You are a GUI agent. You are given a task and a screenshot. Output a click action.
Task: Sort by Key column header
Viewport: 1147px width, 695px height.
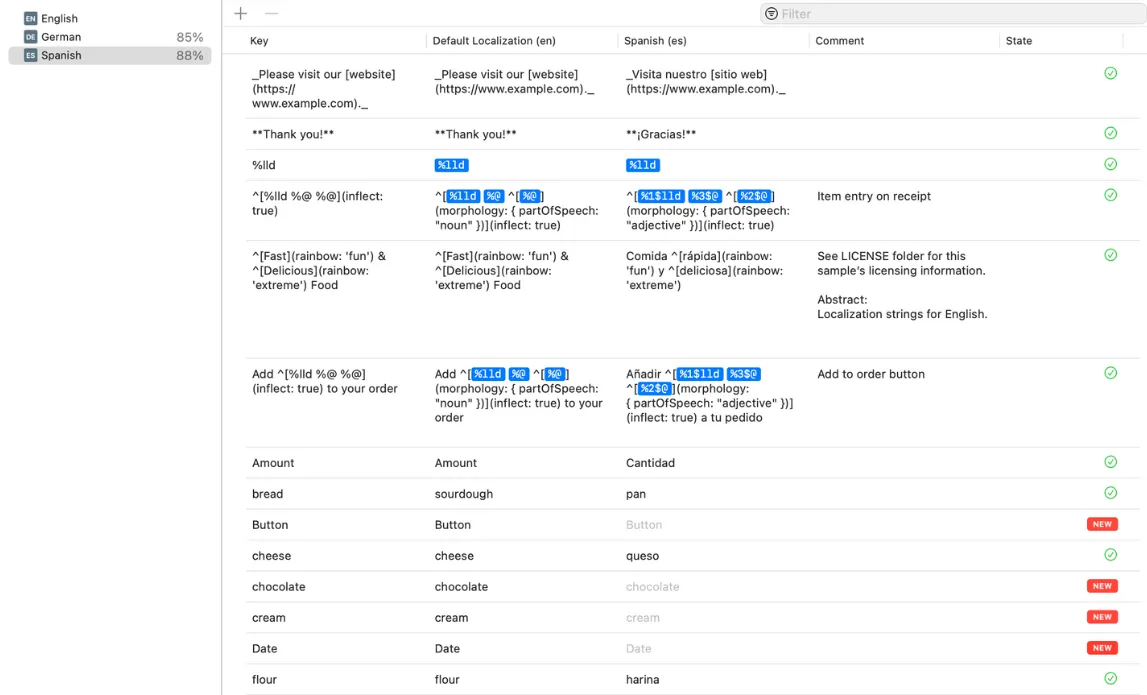coord(259,41)
